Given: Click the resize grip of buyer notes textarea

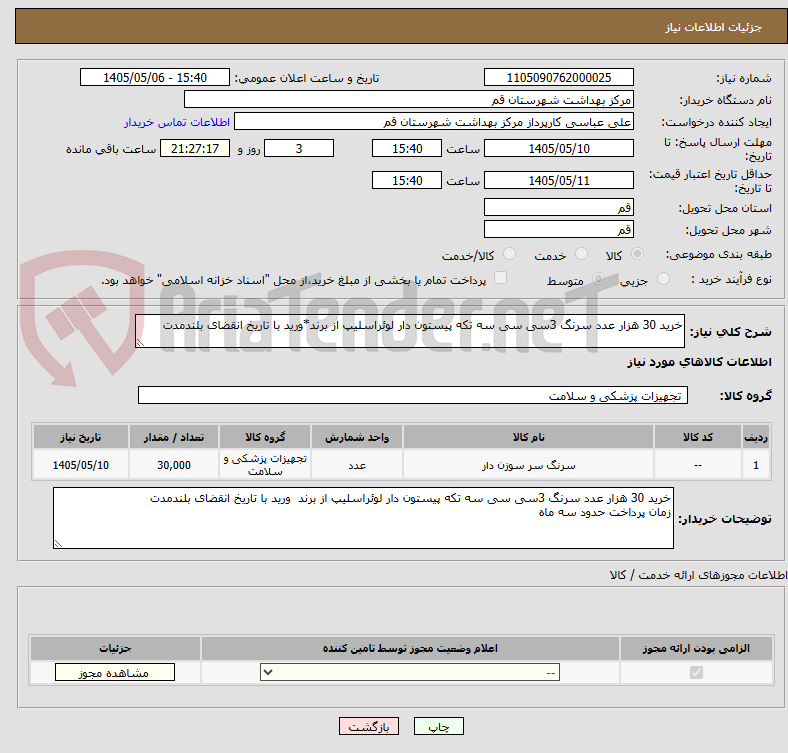Looking at the screenshot, I should tap(58, 544).
